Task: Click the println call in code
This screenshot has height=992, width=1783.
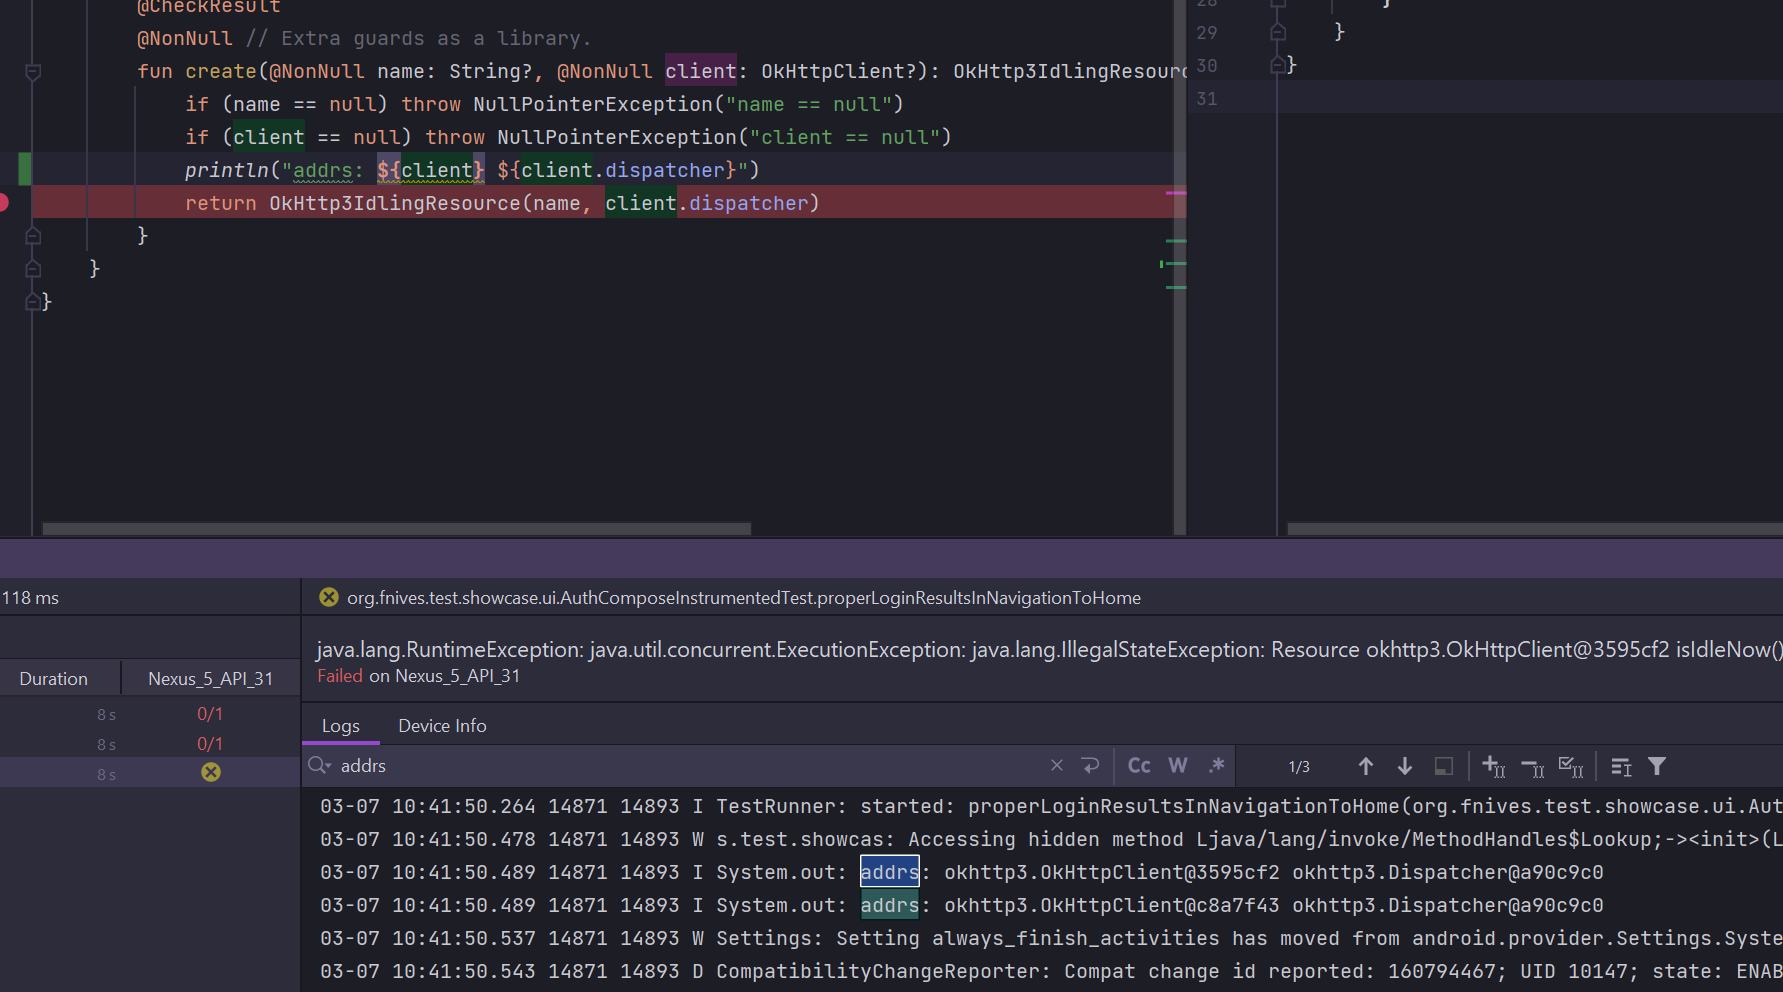Action: 227,170
